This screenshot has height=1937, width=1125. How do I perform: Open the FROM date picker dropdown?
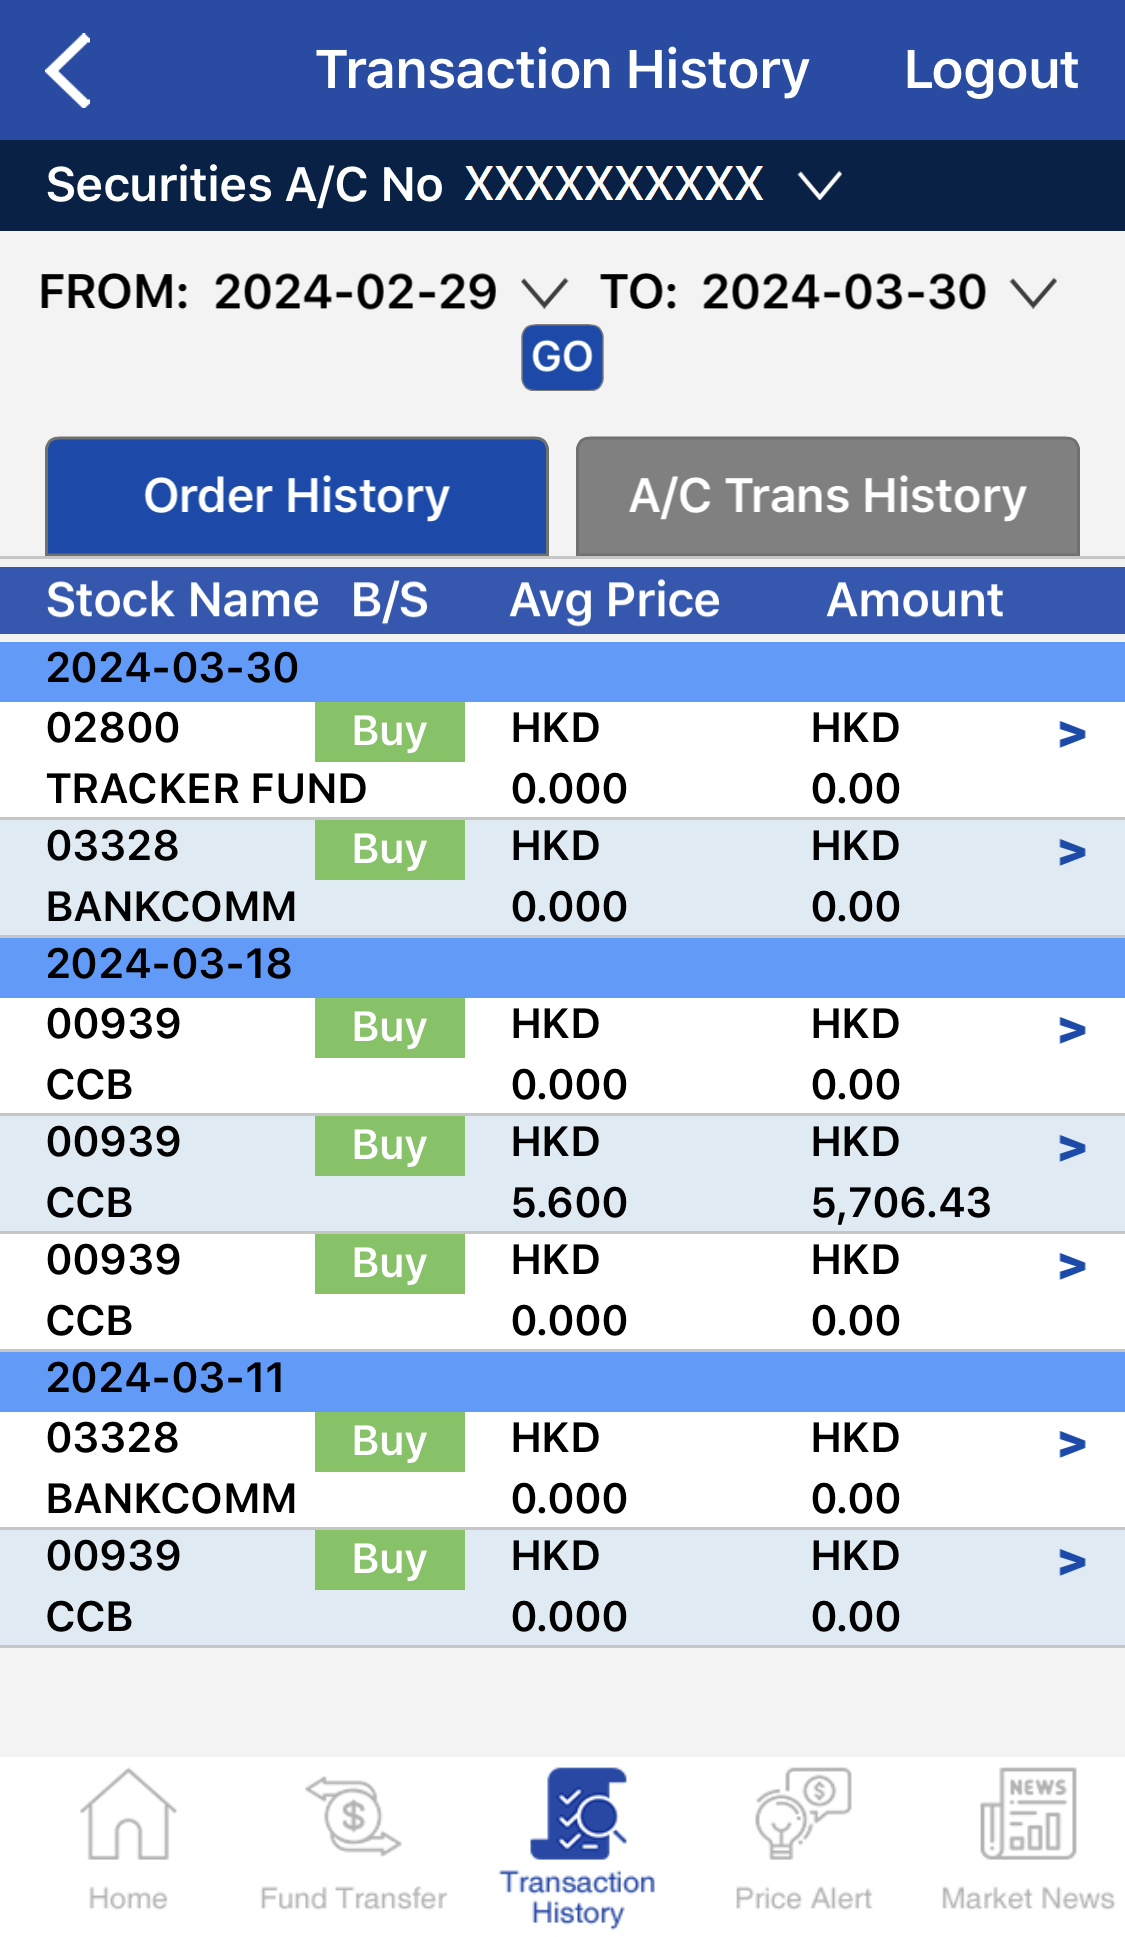(x=545, y=293)
